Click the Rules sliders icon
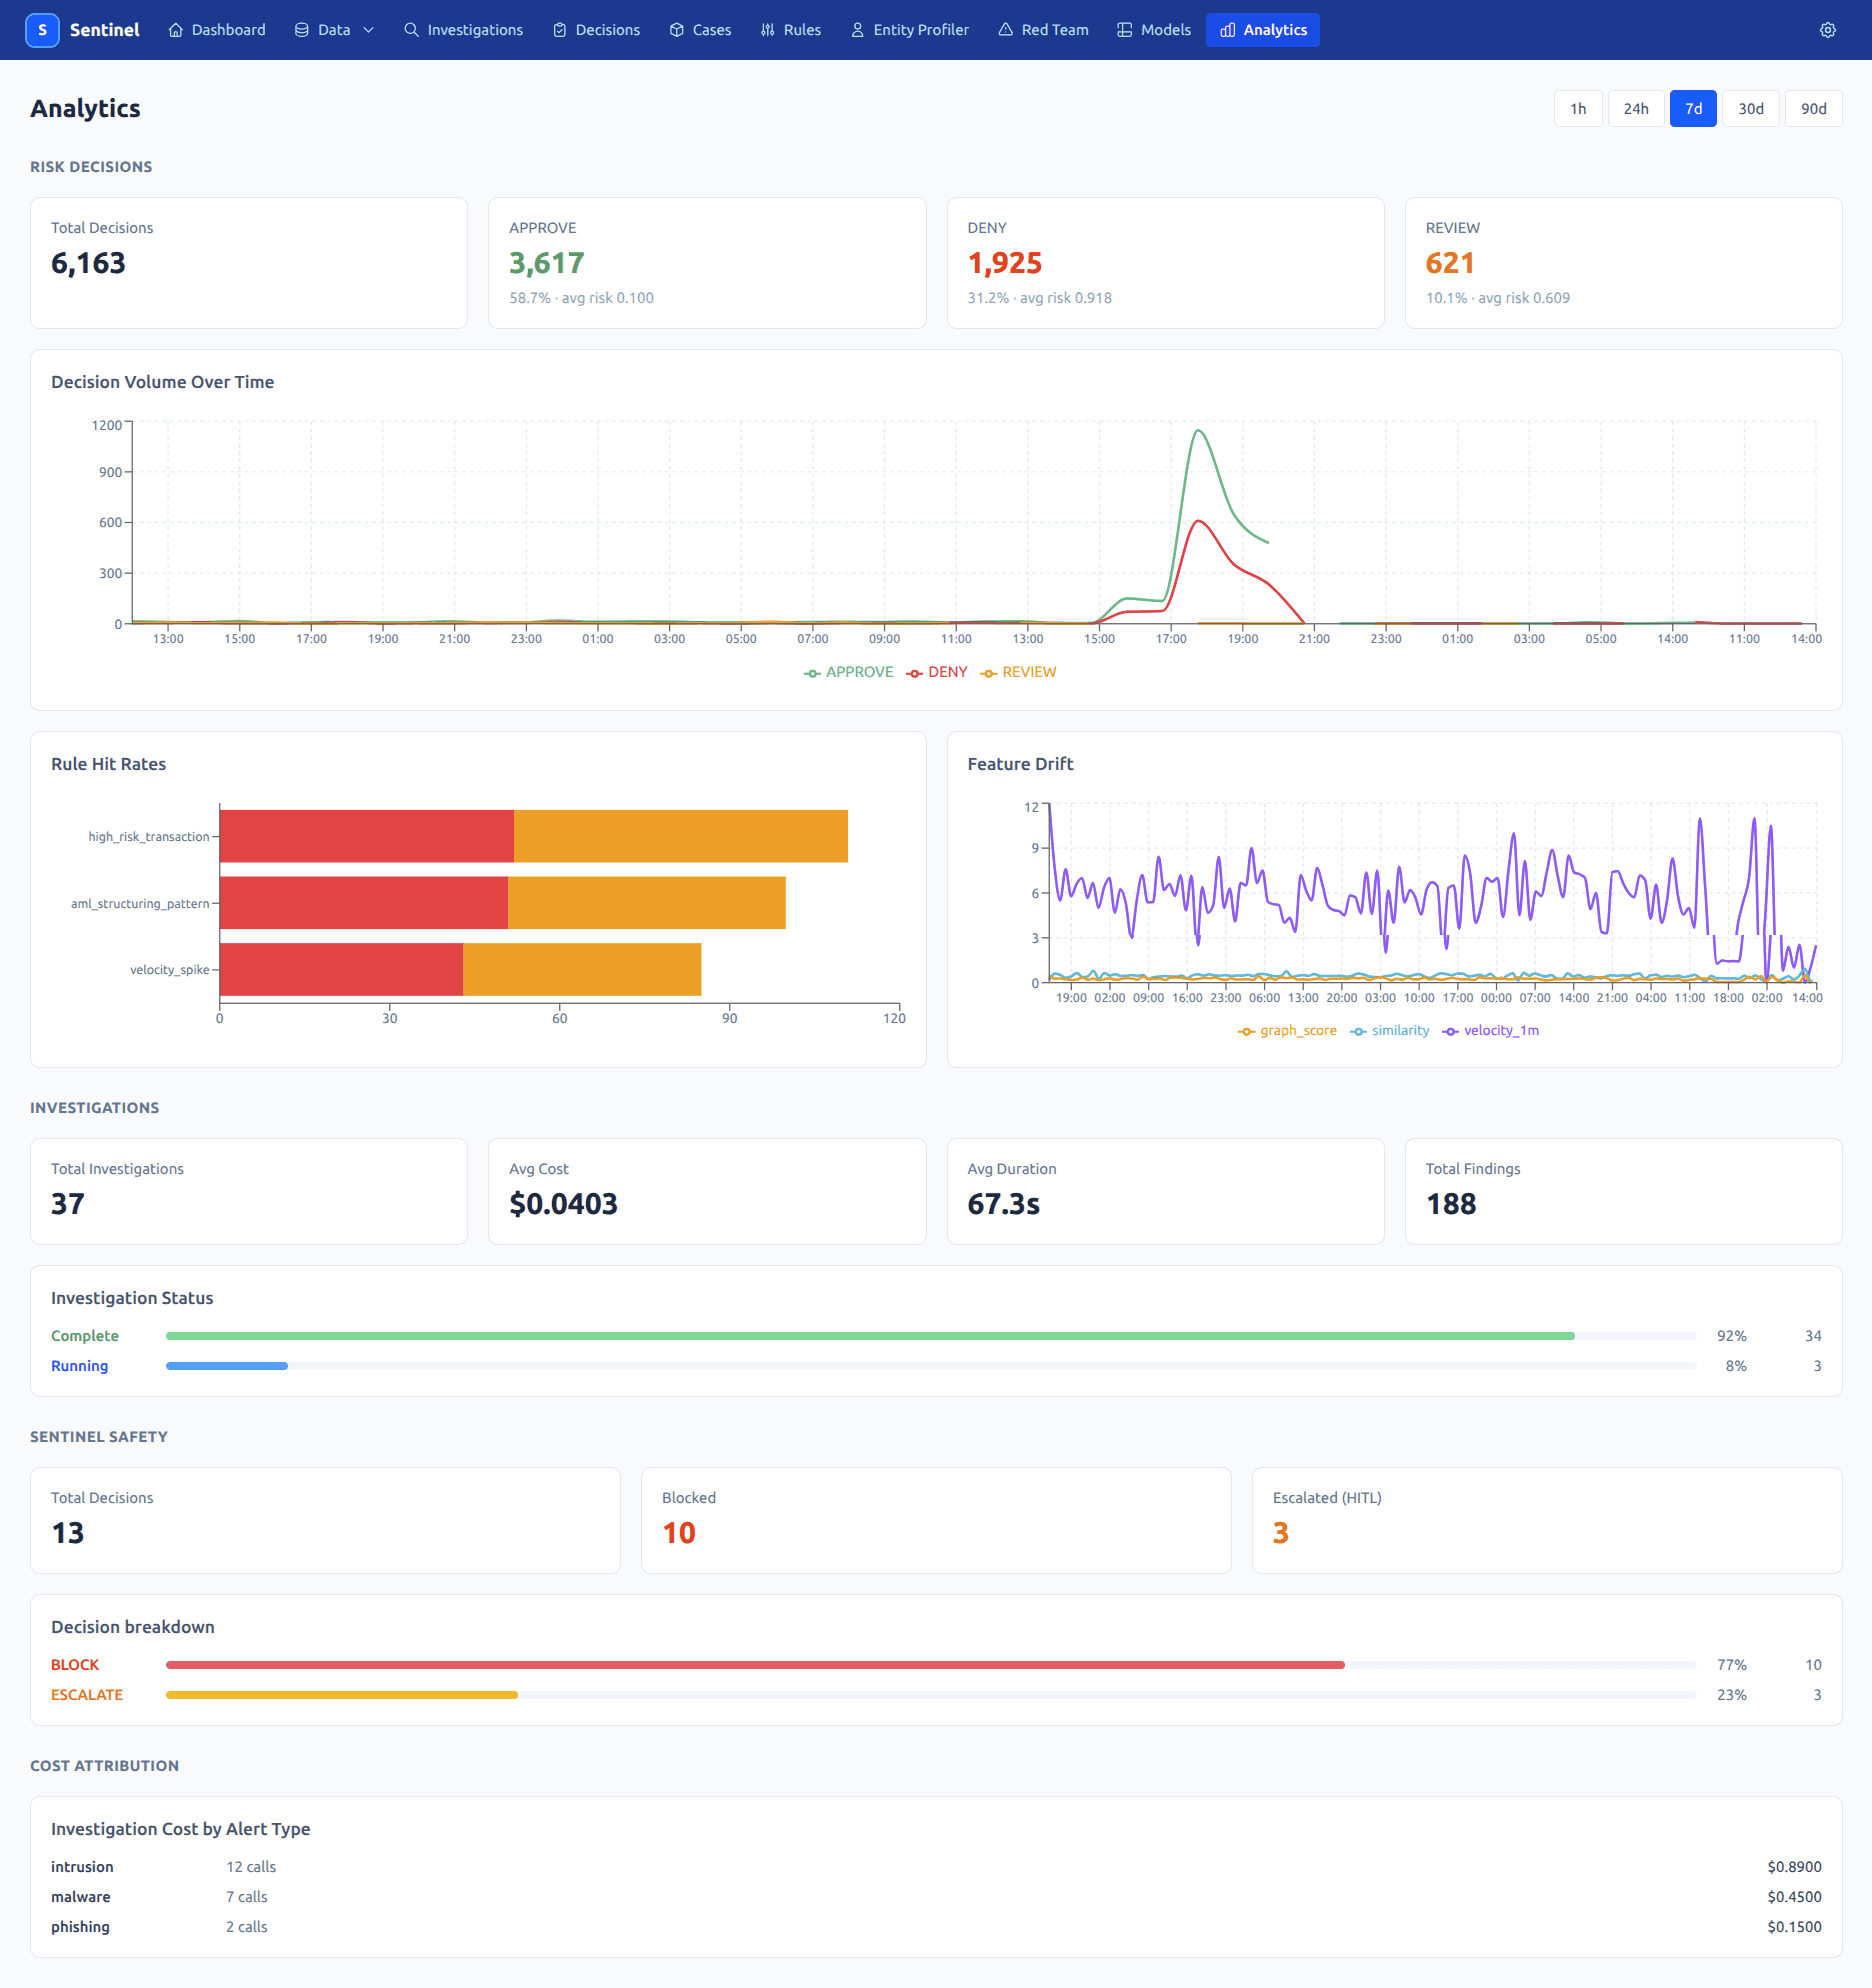The height and width of the screenshot is (1988, 1872). point(768,30)
